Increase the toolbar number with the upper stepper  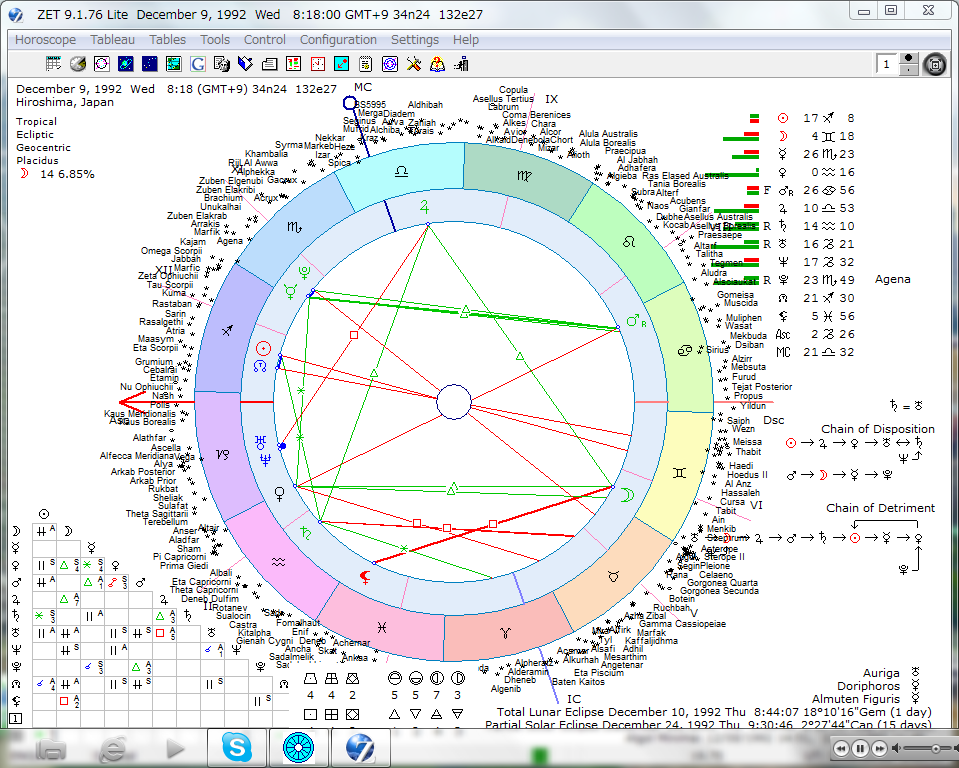click(909, 59)
